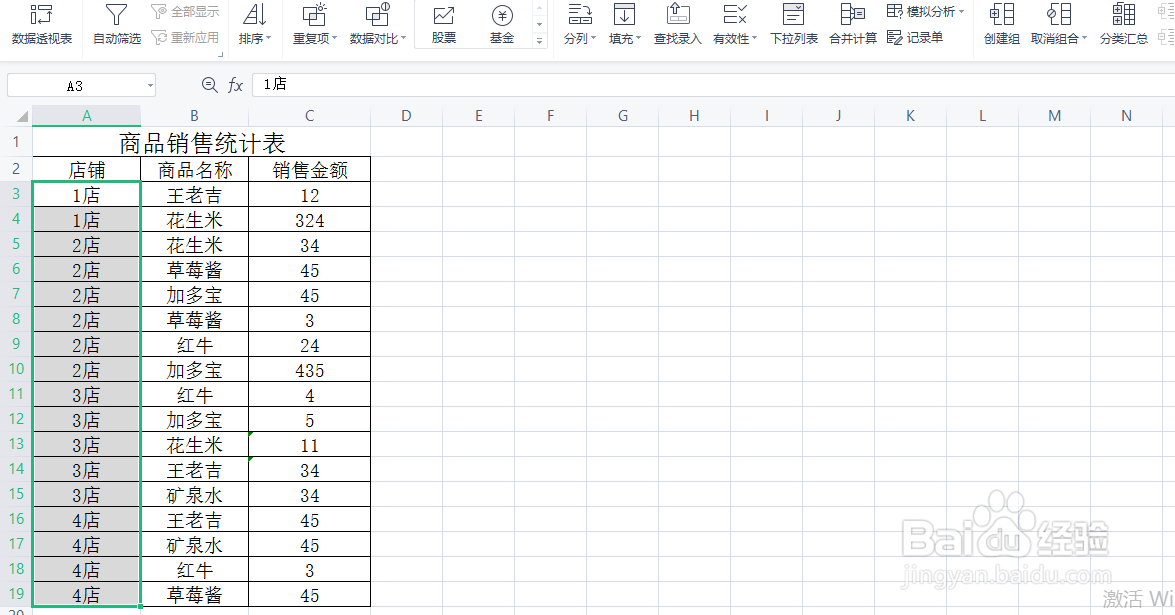Click 全部显示 show all
Image resolution: width=1175 pixels, height=615 pixels.
(x=185, y=12)
